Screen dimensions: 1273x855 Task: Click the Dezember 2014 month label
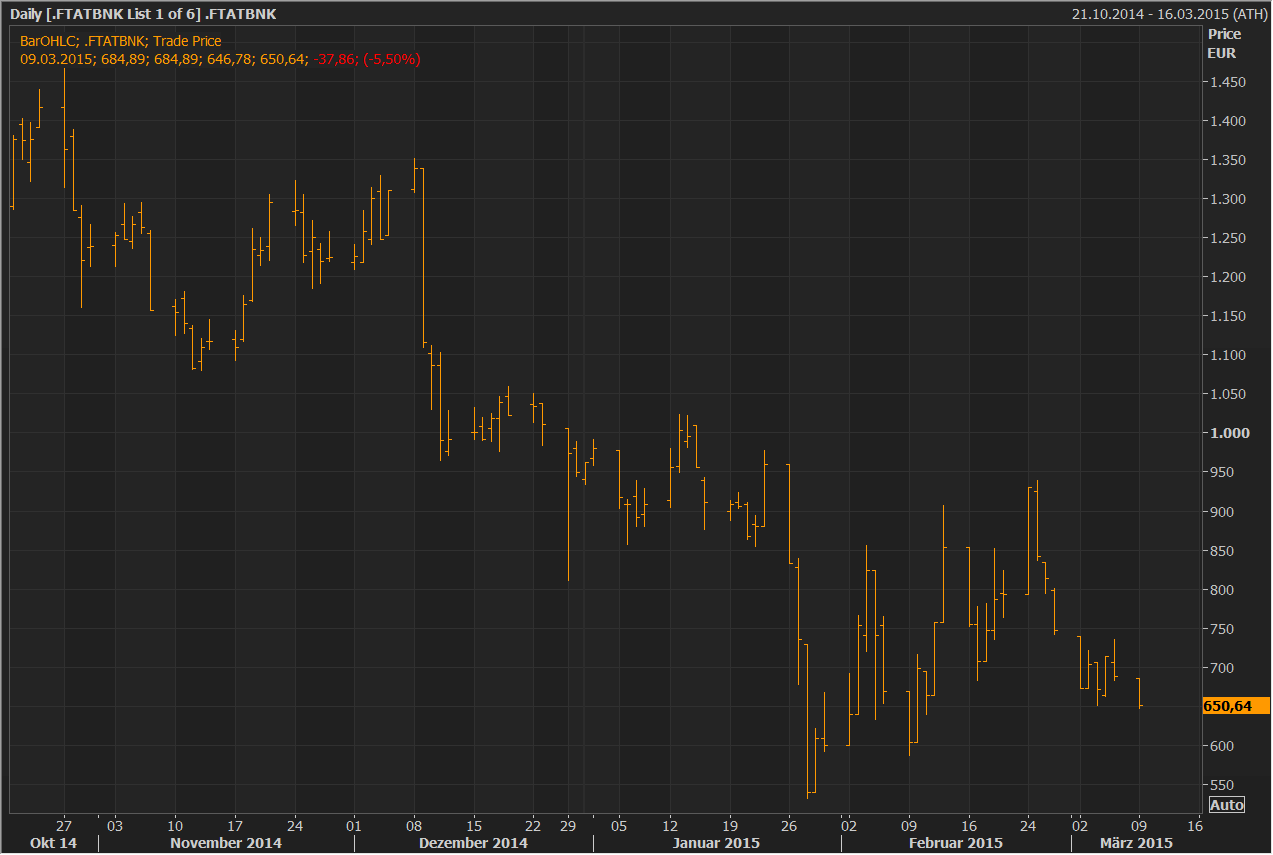[474, 843]
